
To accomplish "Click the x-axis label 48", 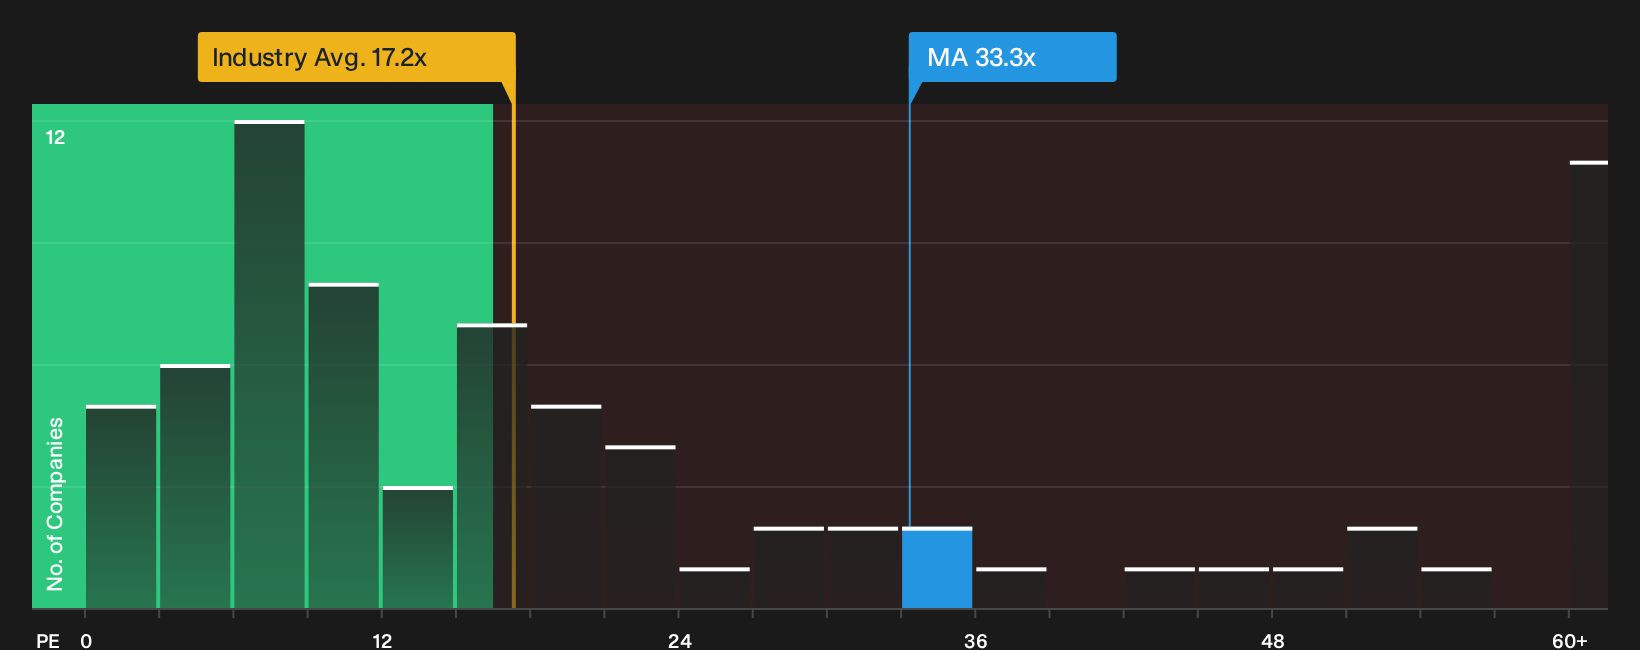I will click(1272, 640).
